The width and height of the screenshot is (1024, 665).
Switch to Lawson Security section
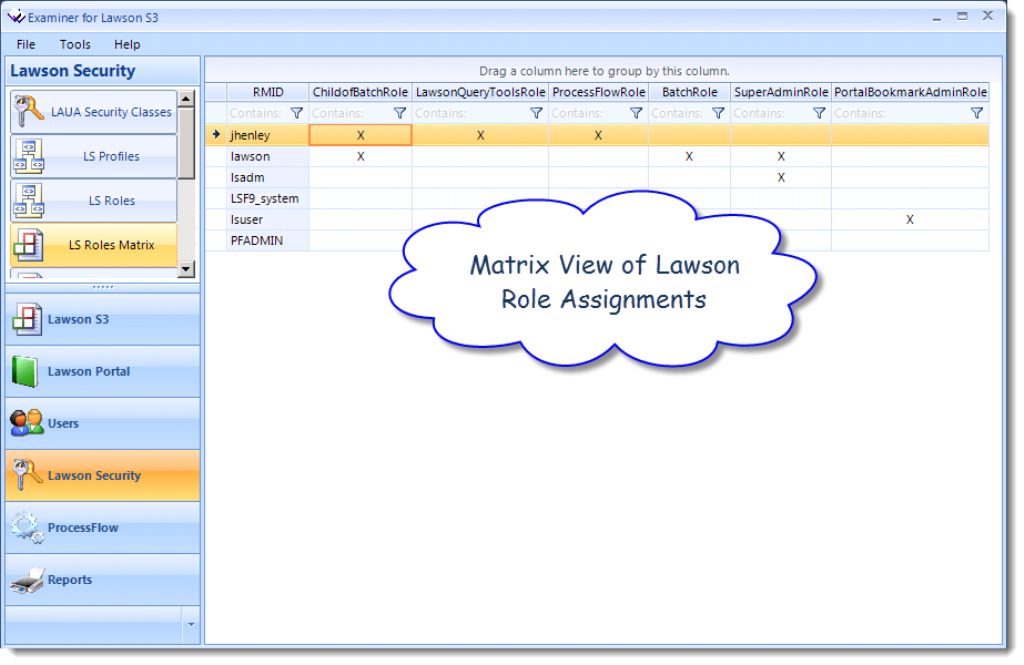[x=103, y=476]
